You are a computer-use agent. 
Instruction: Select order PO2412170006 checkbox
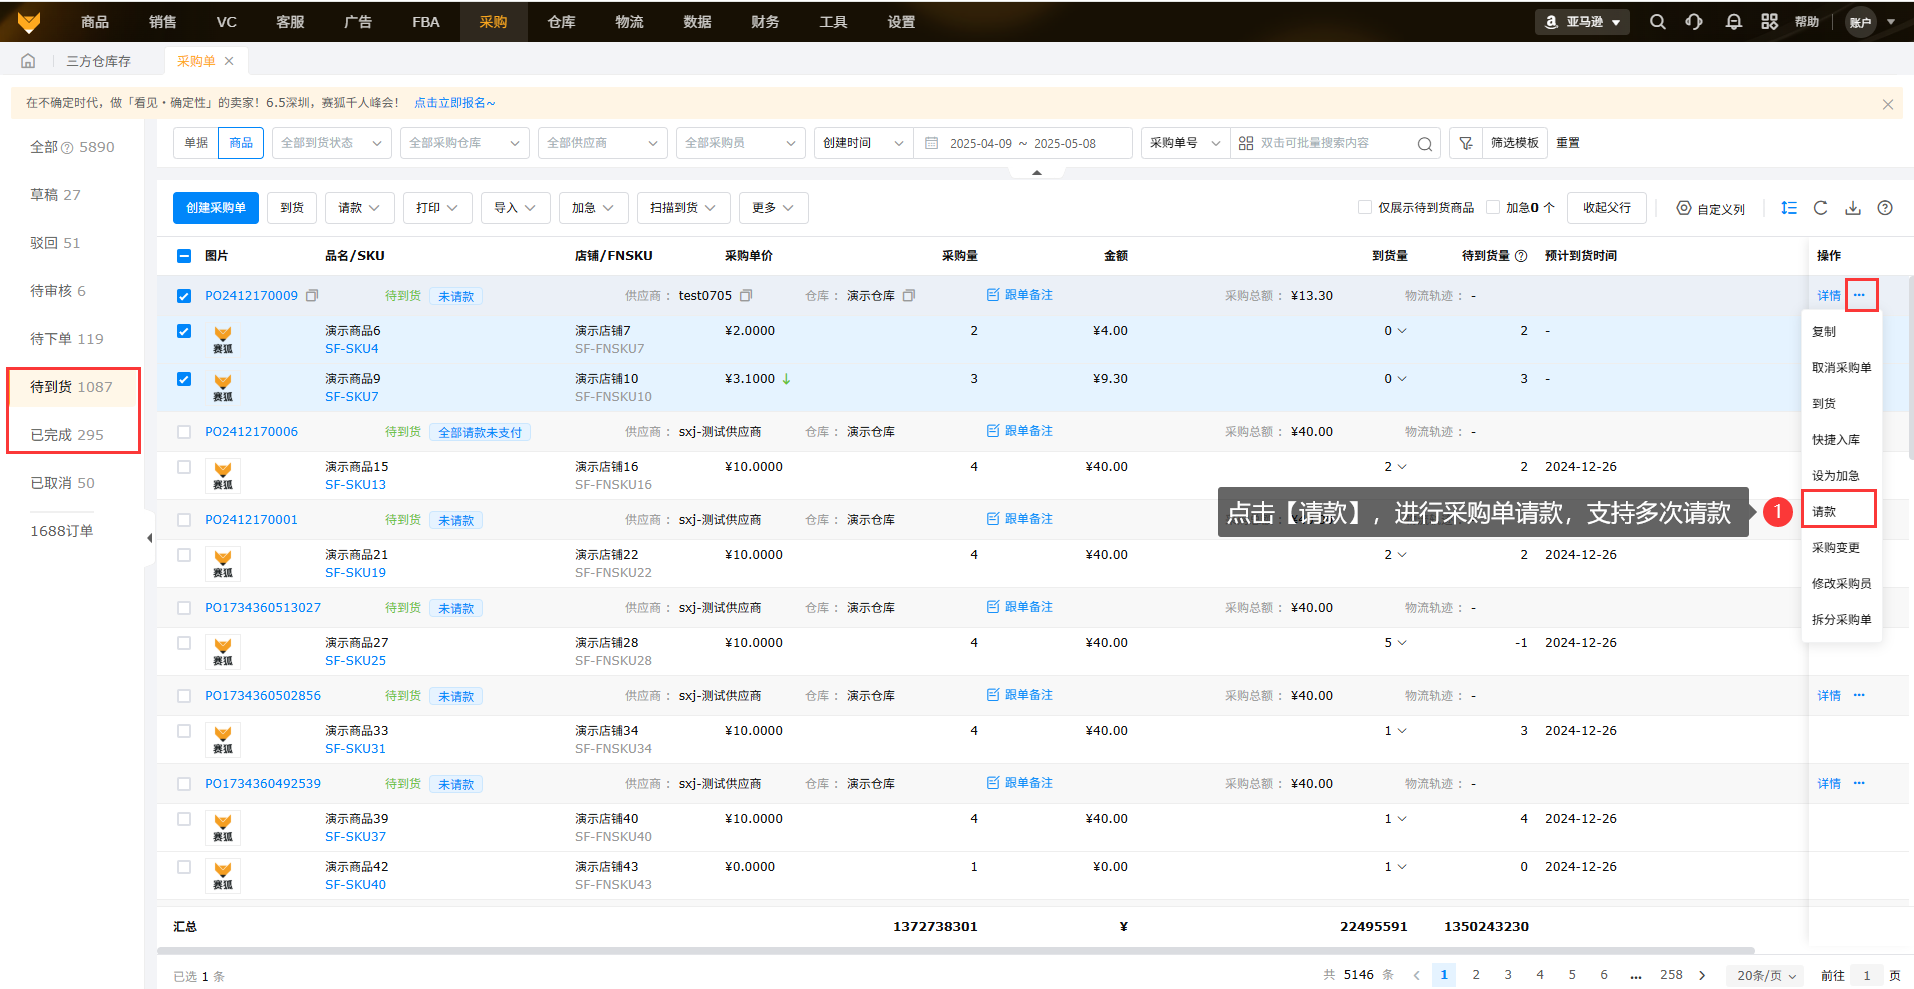pyautogui.click(x=184, y=432)
